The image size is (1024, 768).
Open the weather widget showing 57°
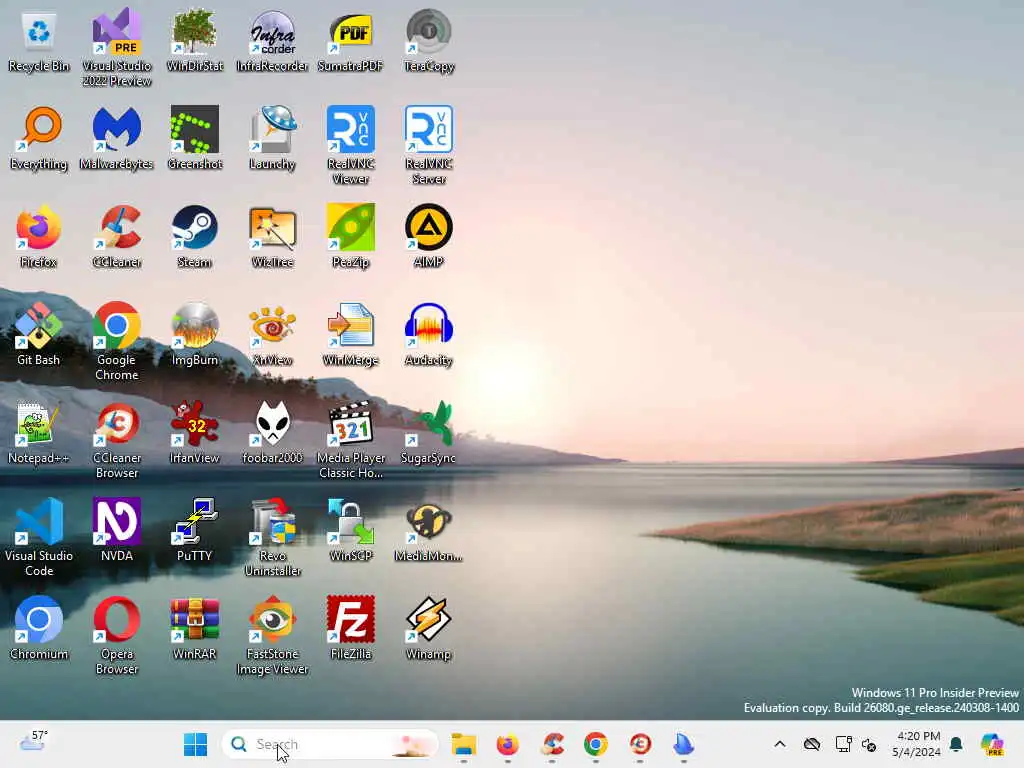pyautogui.click(x=33, y=741)
